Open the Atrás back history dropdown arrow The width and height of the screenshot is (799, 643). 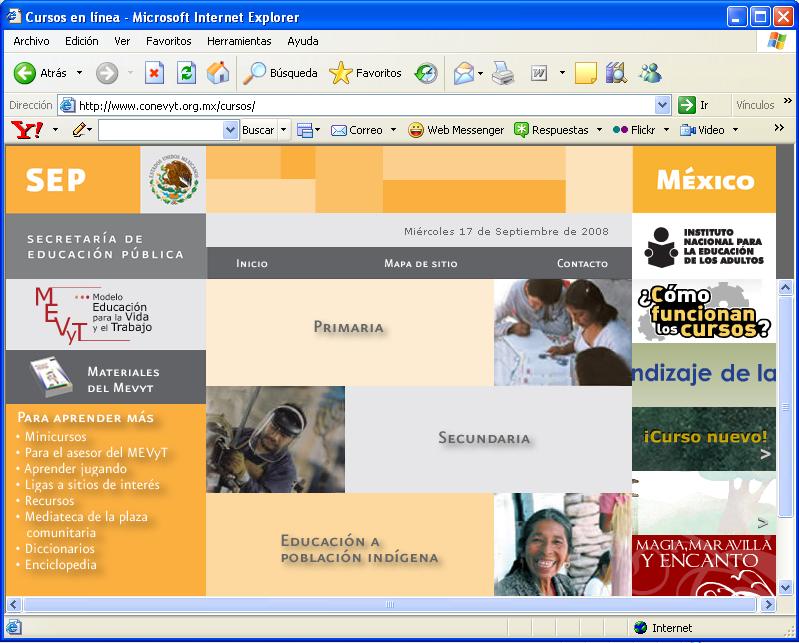(x=80, y=73)
